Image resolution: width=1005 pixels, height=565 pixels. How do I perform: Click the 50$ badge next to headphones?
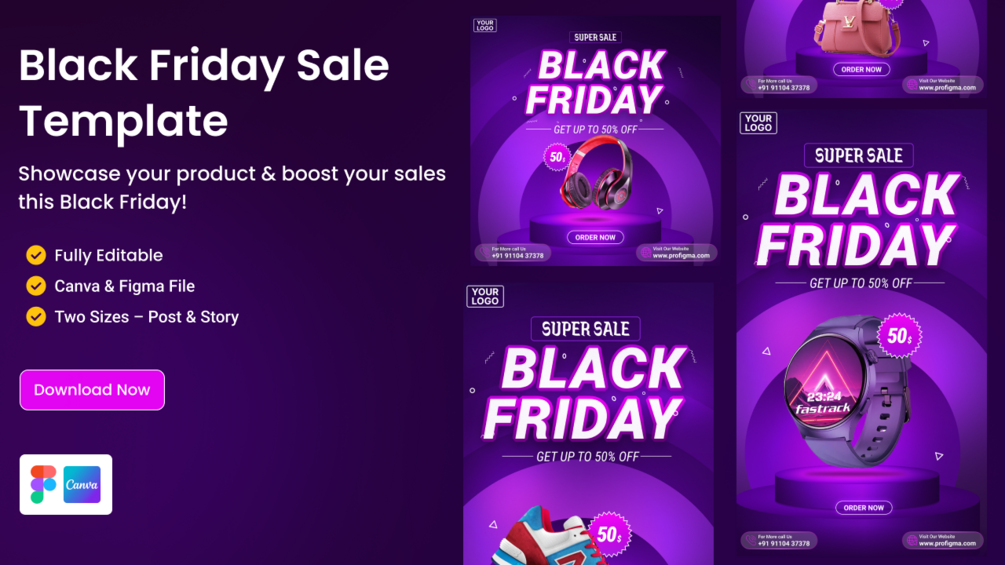pyautogui.click(x=557, y=157)
